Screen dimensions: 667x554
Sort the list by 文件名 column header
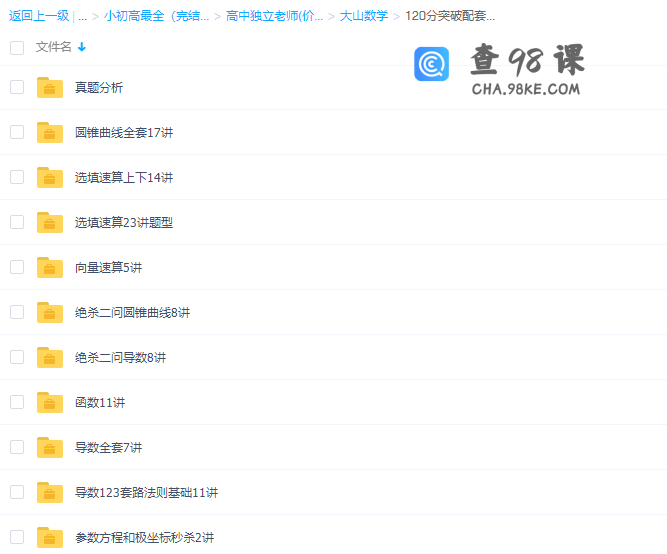(53, 47)
